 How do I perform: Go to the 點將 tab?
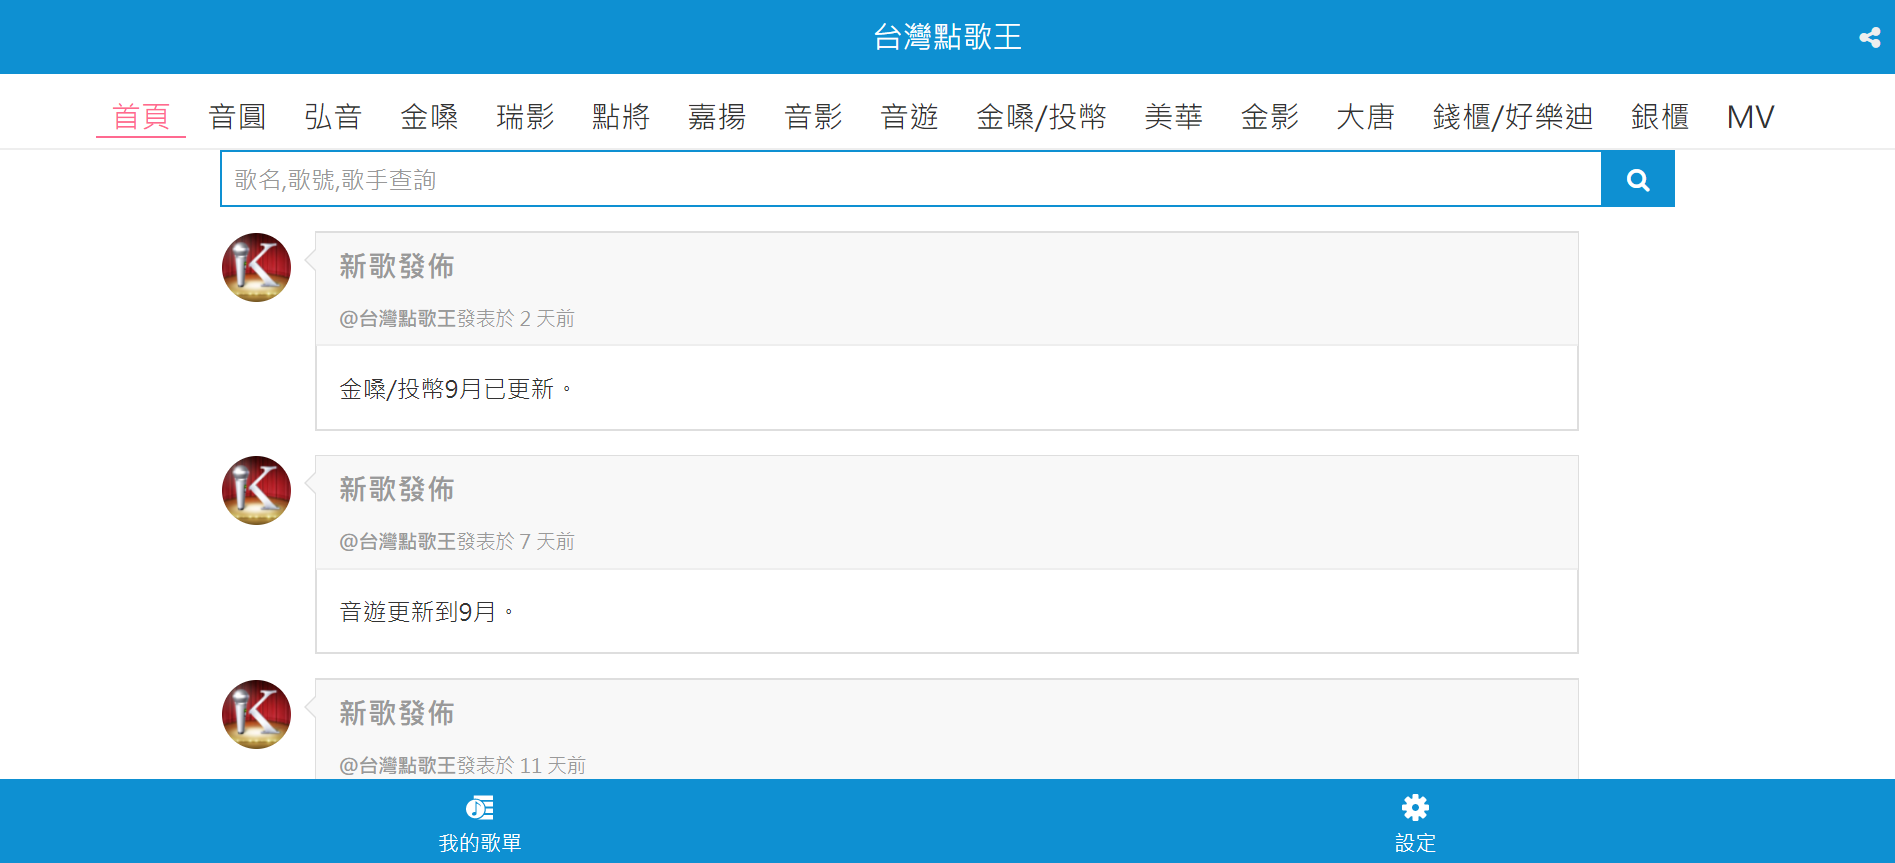tap(621, 117)
